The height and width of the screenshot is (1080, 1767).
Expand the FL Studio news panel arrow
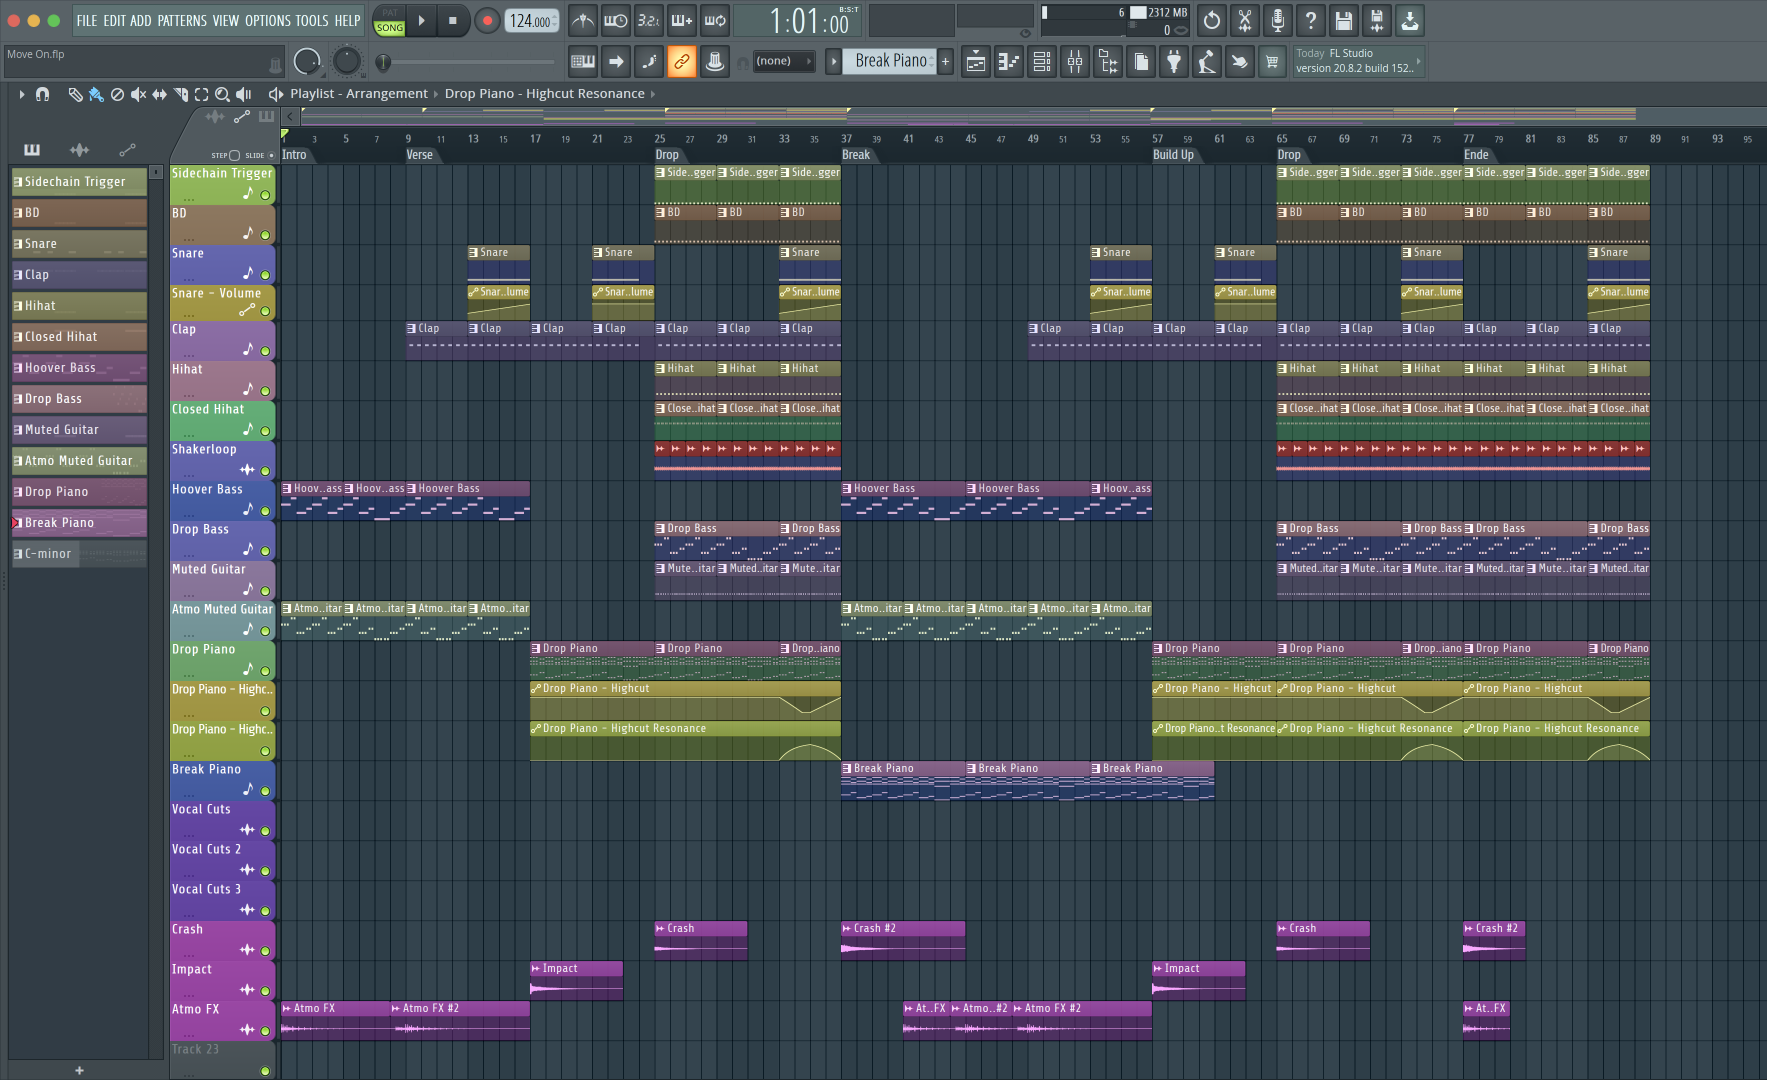(x=1418, y=62)
